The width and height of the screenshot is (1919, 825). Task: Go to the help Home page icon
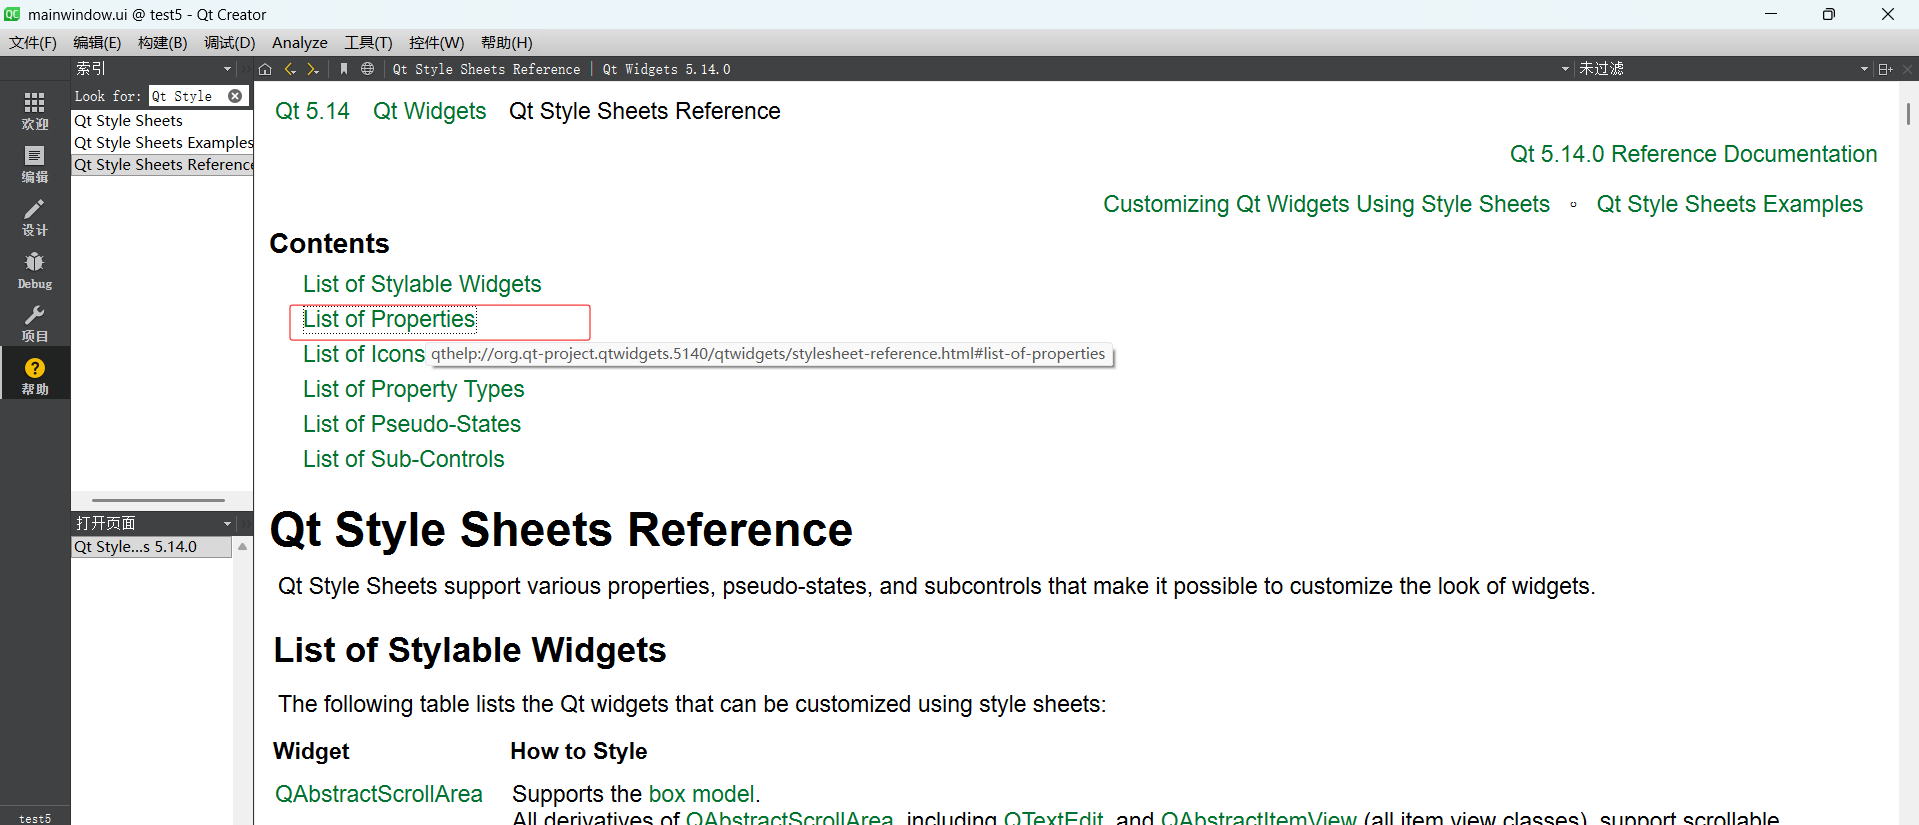click(x=265, y=69)
